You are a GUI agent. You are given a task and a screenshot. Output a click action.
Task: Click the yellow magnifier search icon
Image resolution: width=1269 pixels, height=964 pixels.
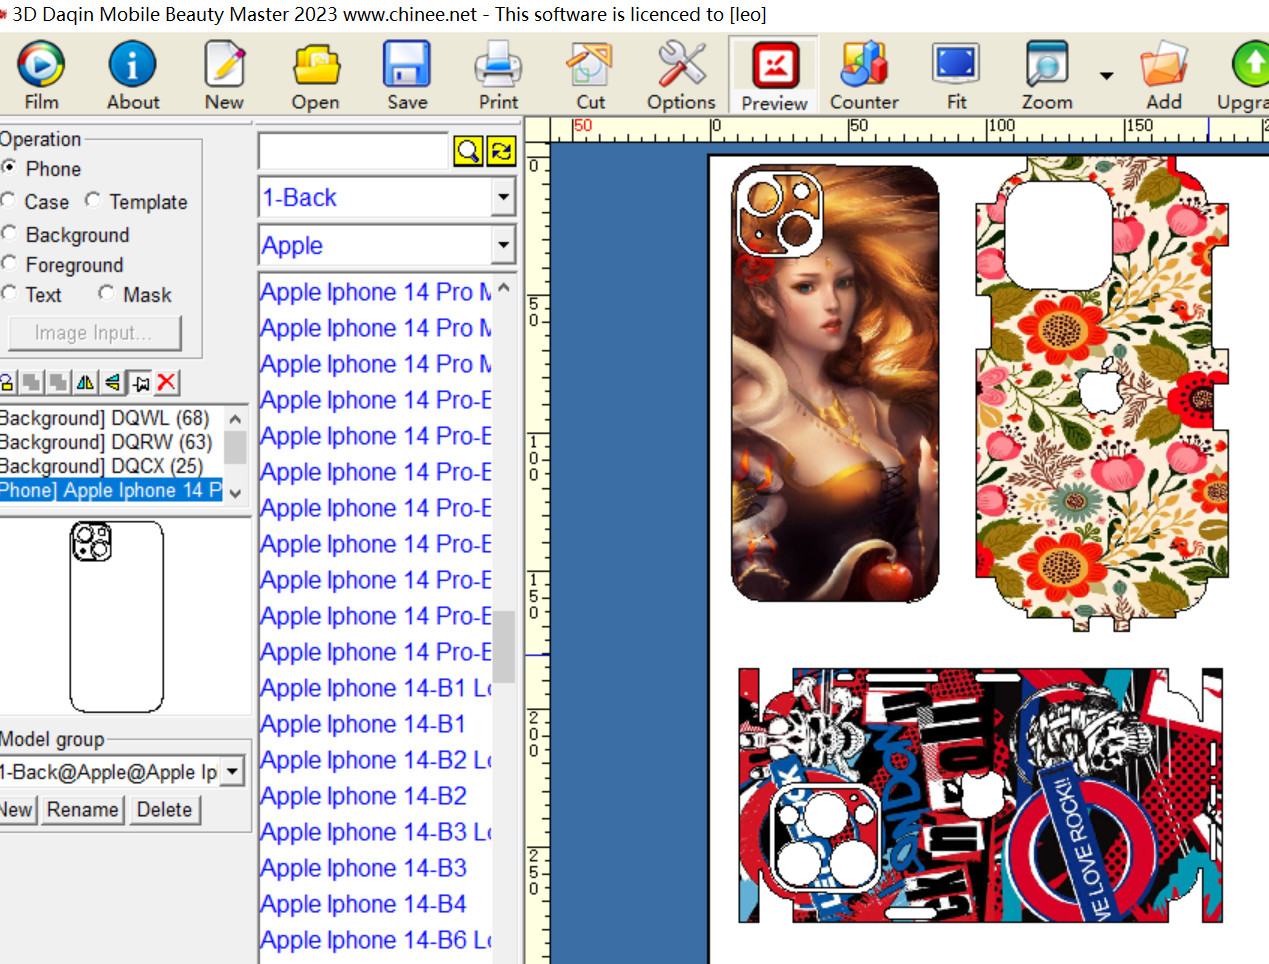(468, 151)
